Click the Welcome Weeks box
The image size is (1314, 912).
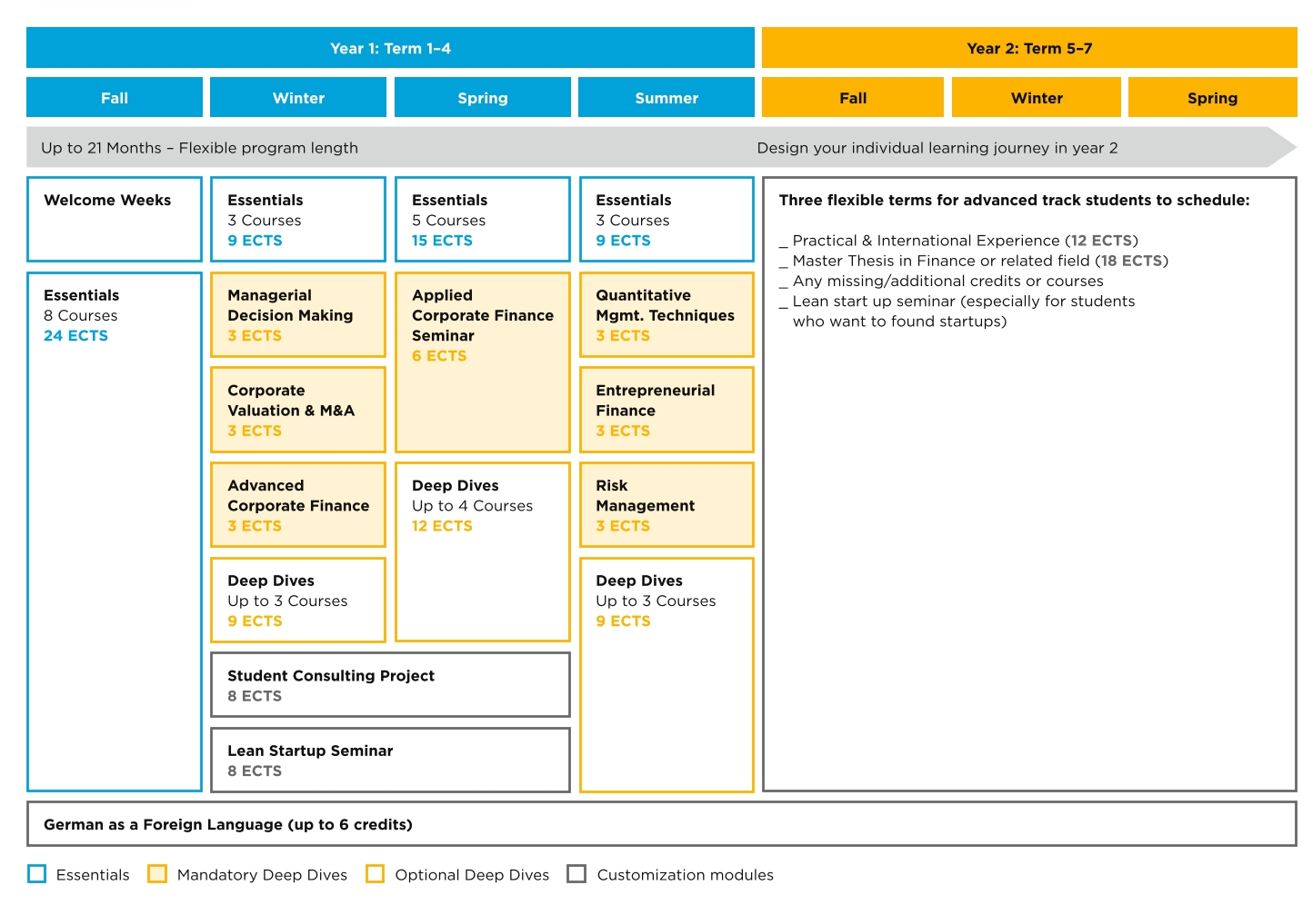click(x=114, y=219)
